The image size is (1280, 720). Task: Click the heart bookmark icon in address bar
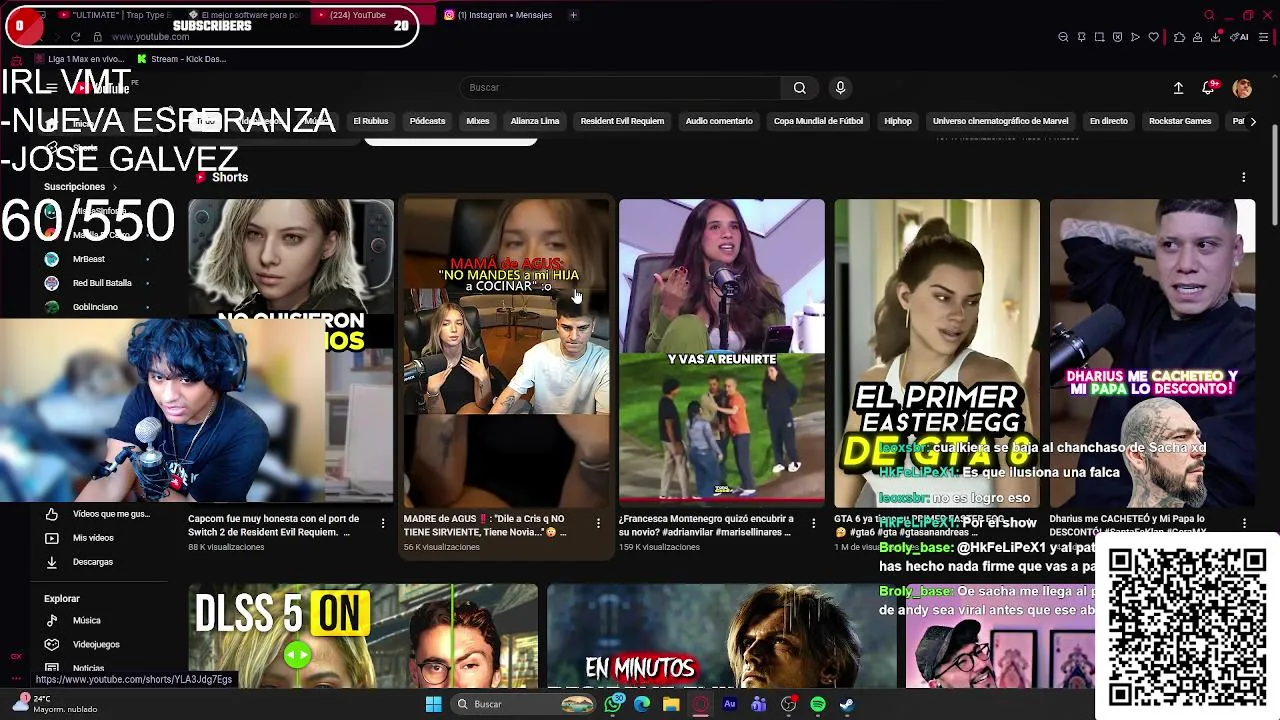(x=1153, y=37)
